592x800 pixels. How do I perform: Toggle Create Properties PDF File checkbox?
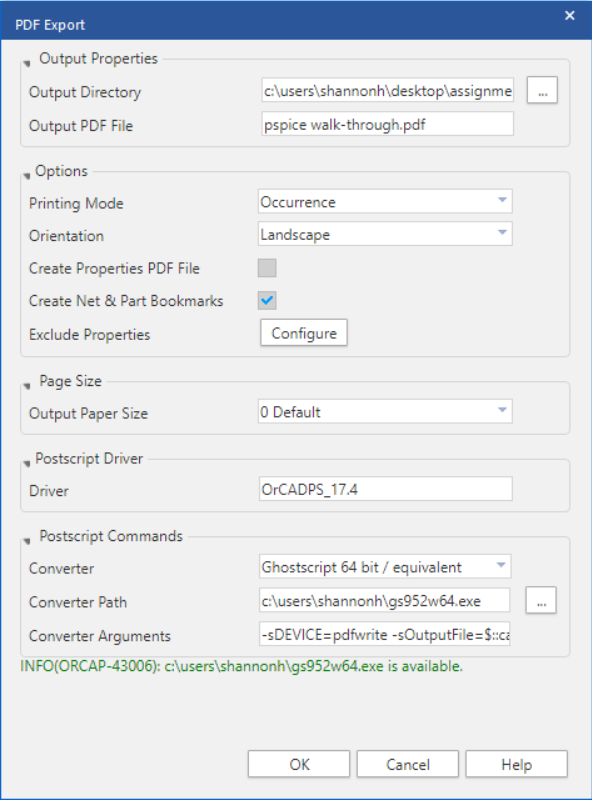[267, 268]
